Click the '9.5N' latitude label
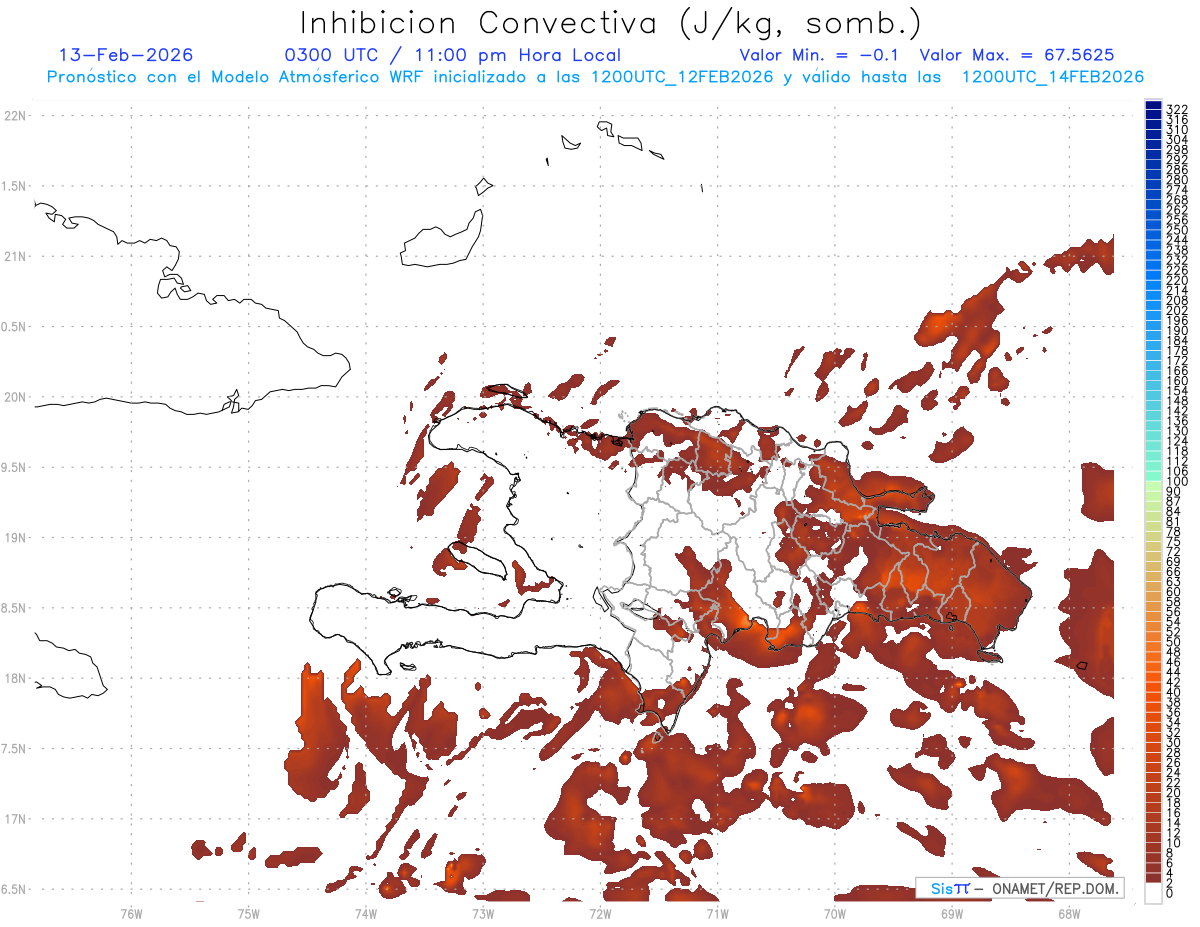Viewport: 1200px width, 927px height. (14, 467)
